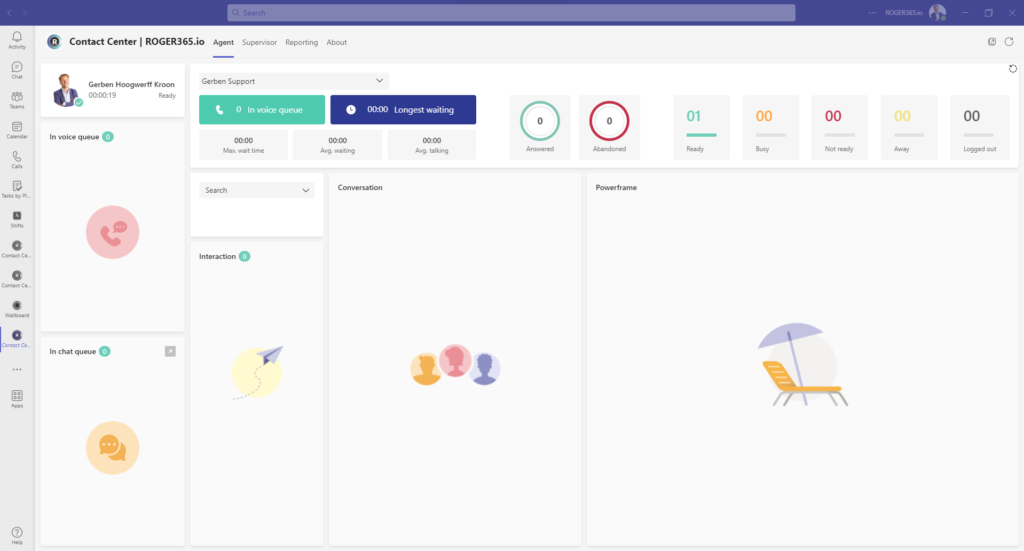Go to Teams in the sidebar
Screen dimensions: 1024x551
17,99
